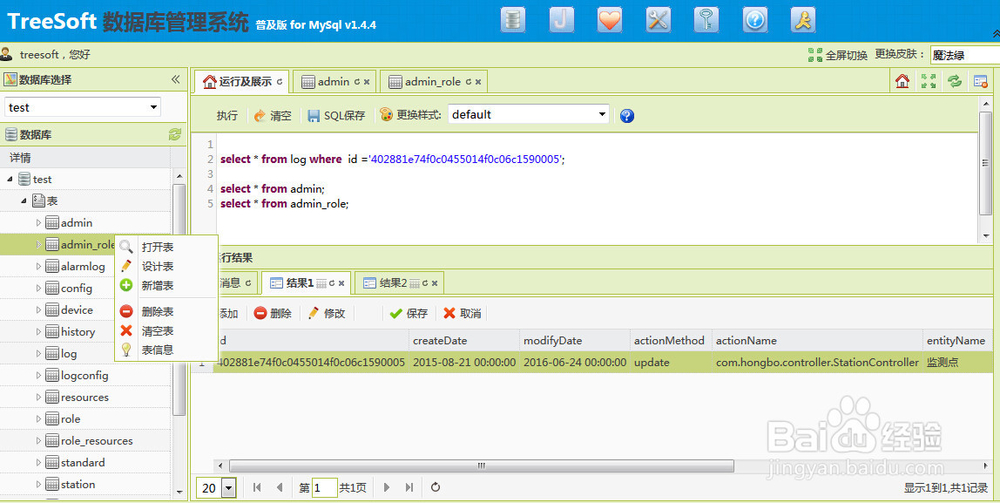
Task: Select the config table in tree
Action: click(76, 288)
